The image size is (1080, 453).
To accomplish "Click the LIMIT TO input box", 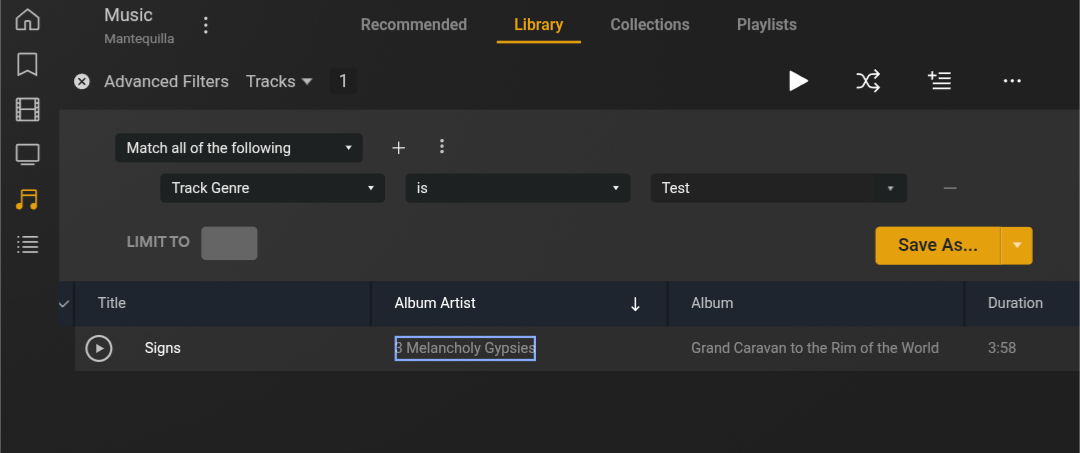I will click(x=229, y=243).
